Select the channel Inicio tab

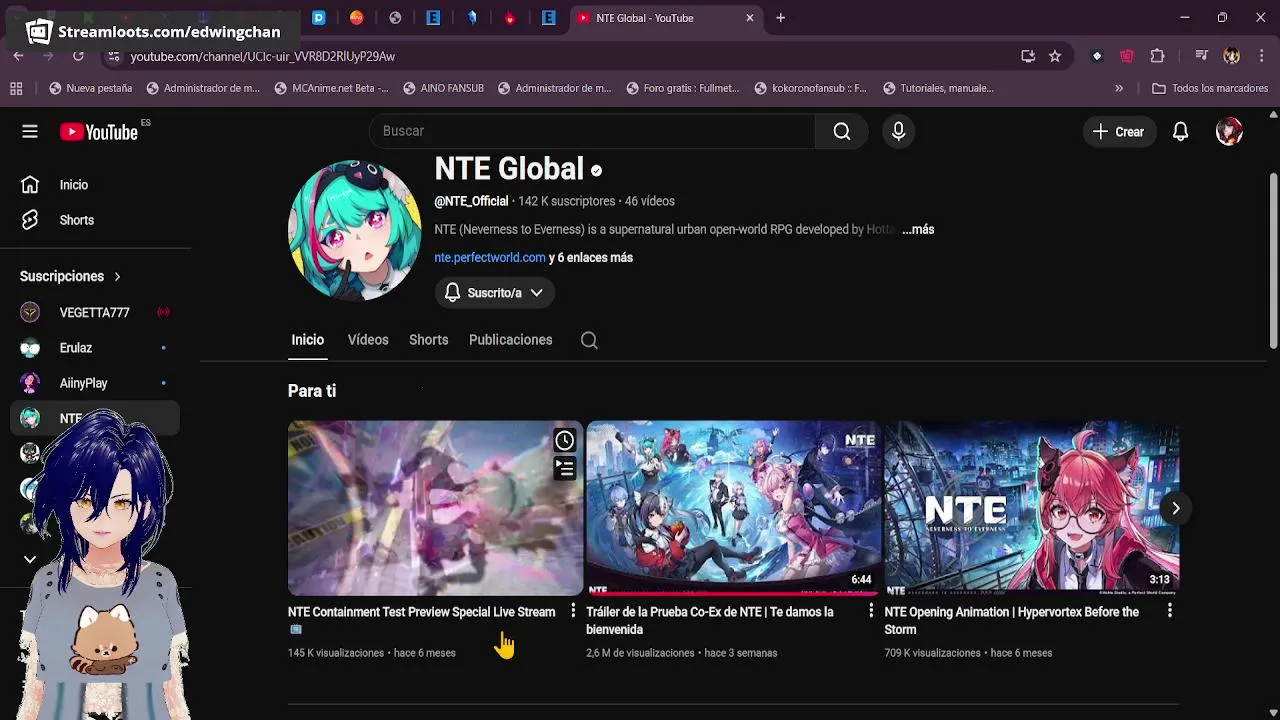(x=307, y=340)
